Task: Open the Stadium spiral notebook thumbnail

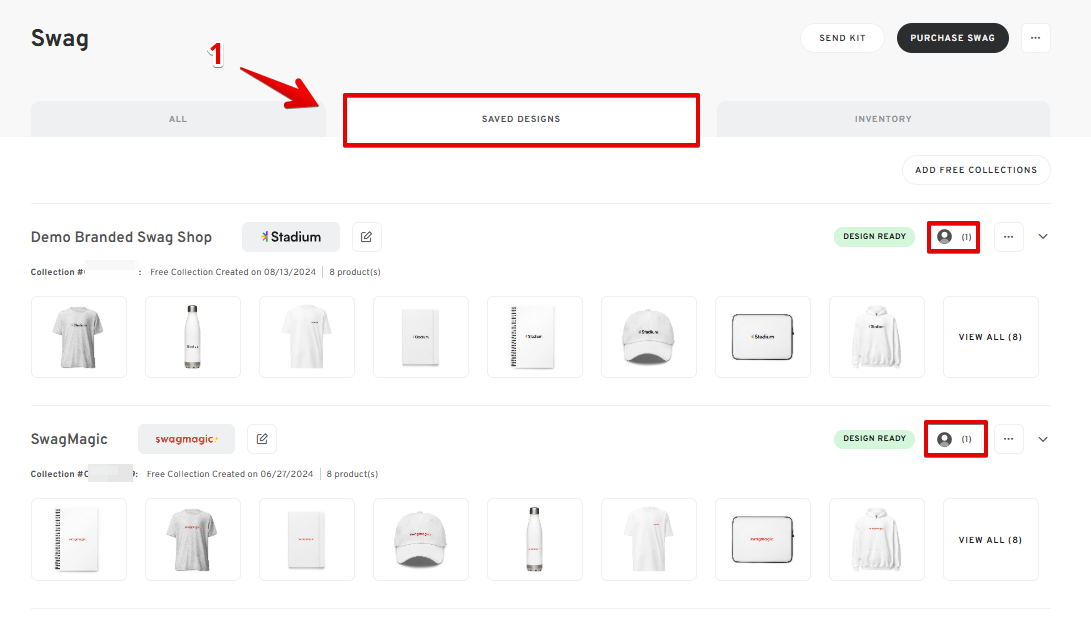Action: pyautogui.click(x=535, y=337)
